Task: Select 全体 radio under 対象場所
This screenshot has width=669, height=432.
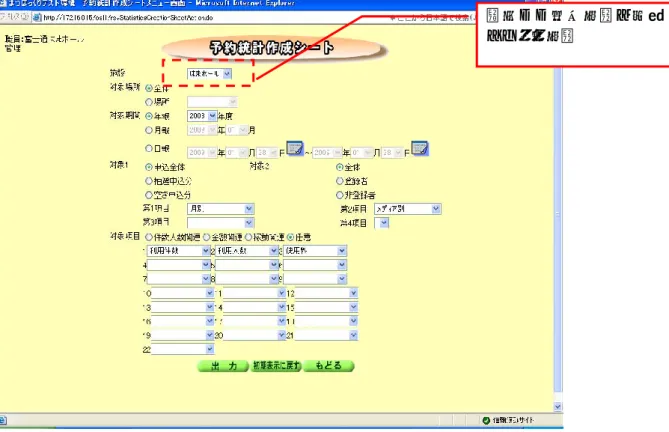Action: pyautogui.click(x=149, y=88)
